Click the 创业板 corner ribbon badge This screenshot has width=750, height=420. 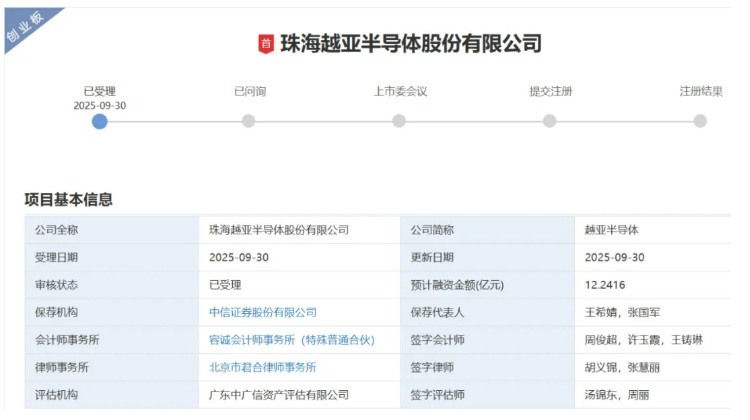pyautogui.click(x=27, y=29)
